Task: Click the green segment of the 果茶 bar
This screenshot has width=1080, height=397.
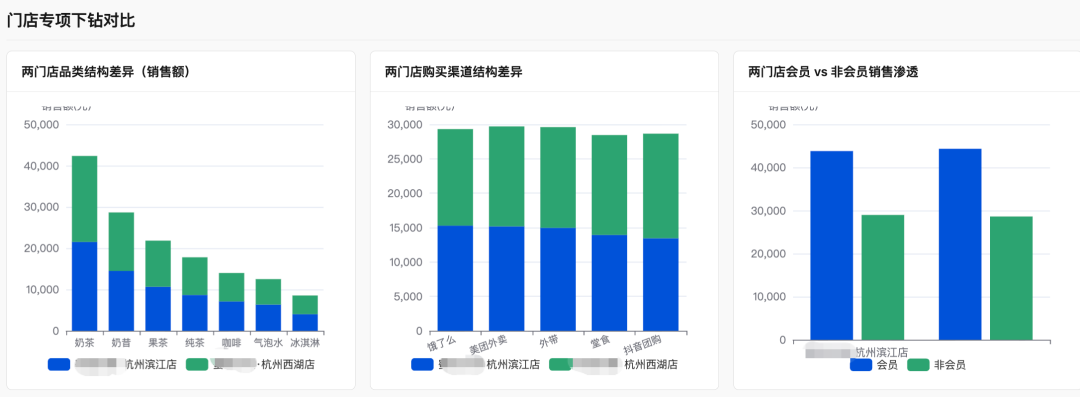Action: click(158, 263)
